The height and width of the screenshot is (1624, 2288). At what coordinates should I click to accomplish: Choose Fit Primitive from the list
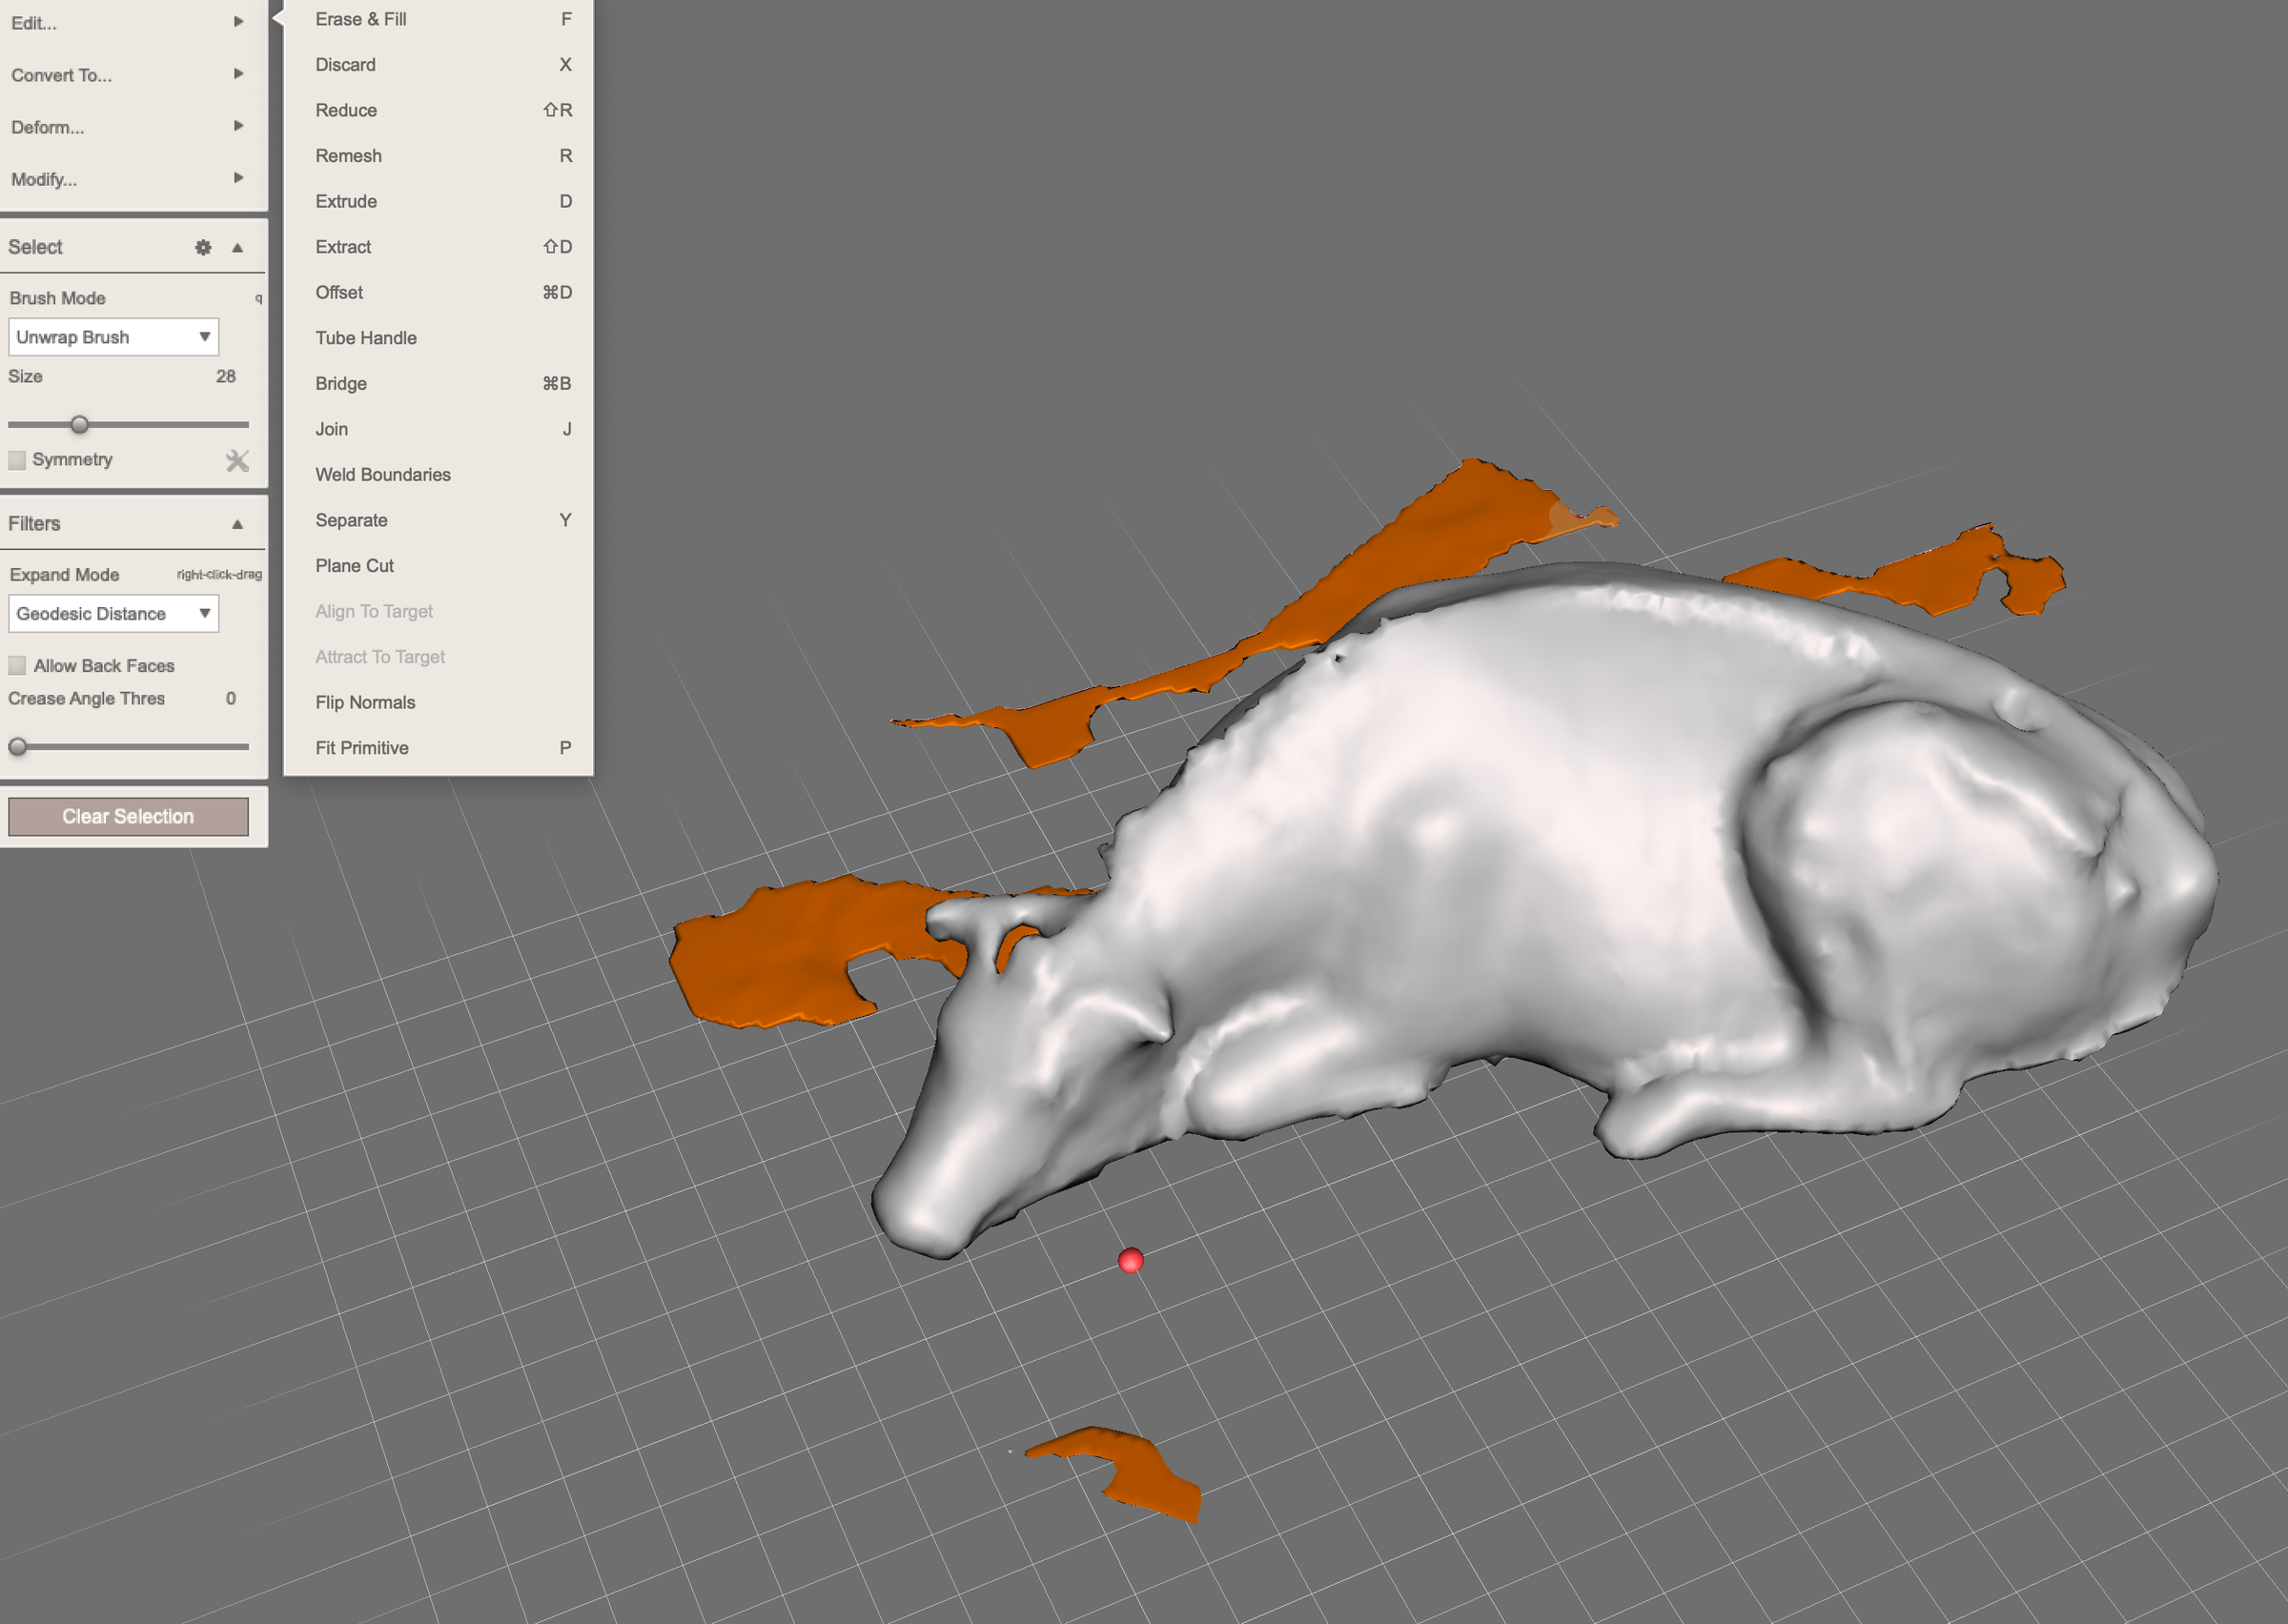(x=361, y=747)
